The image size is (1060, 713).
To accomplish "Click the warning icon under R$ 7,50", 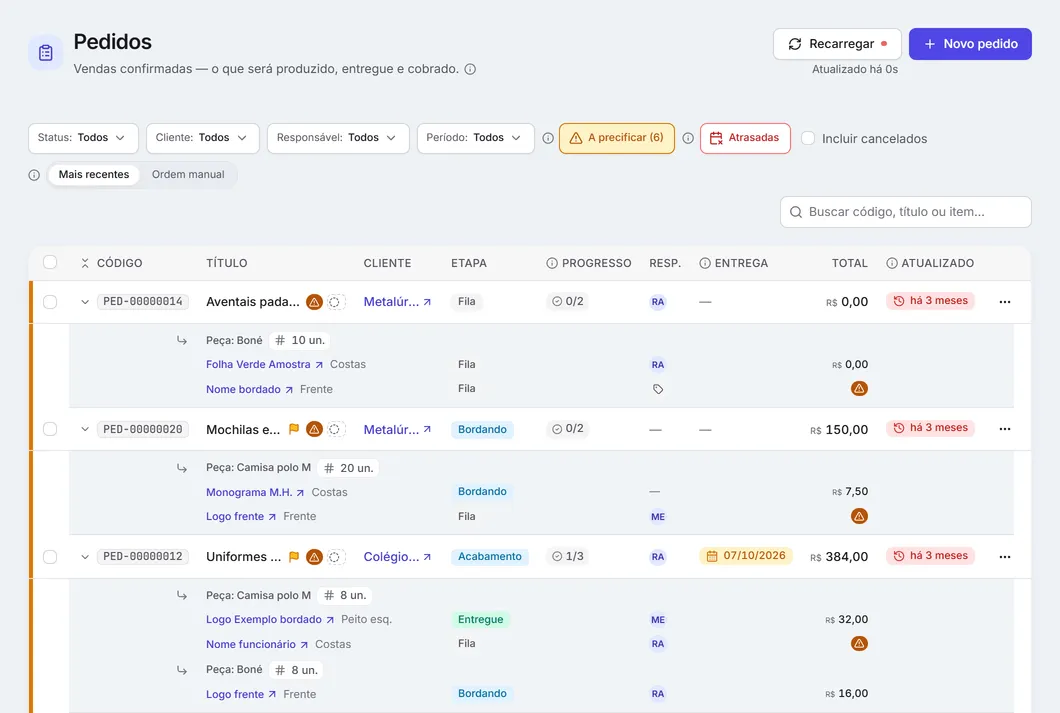I will [x=859, y=516].
